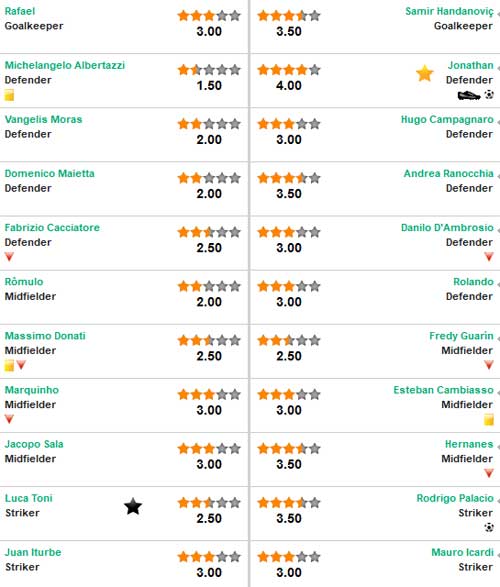Viewport: 500px width, 587px height.
Task: Click the gold star beside Jonathan
Action: (x=424, y=73)
